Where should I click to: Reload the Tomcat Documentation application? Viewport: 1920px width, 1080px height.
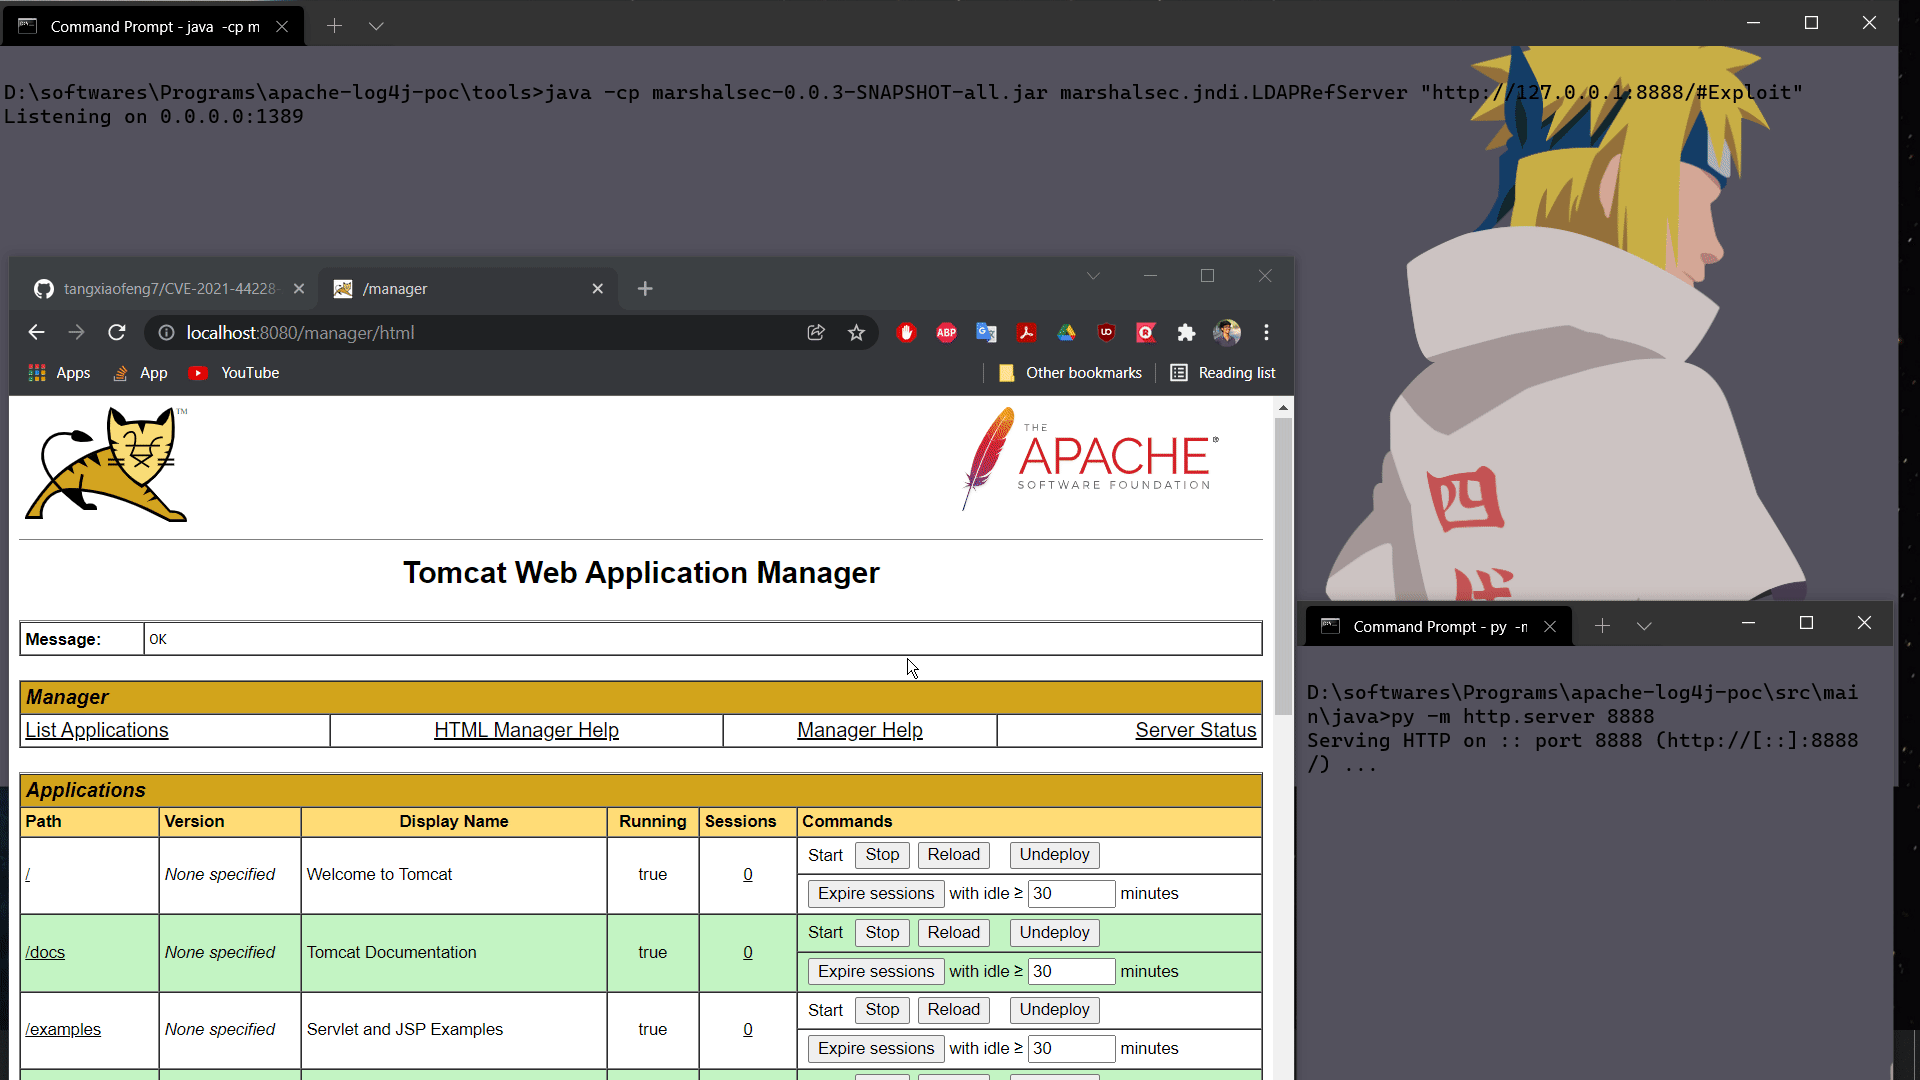[953, 933]
